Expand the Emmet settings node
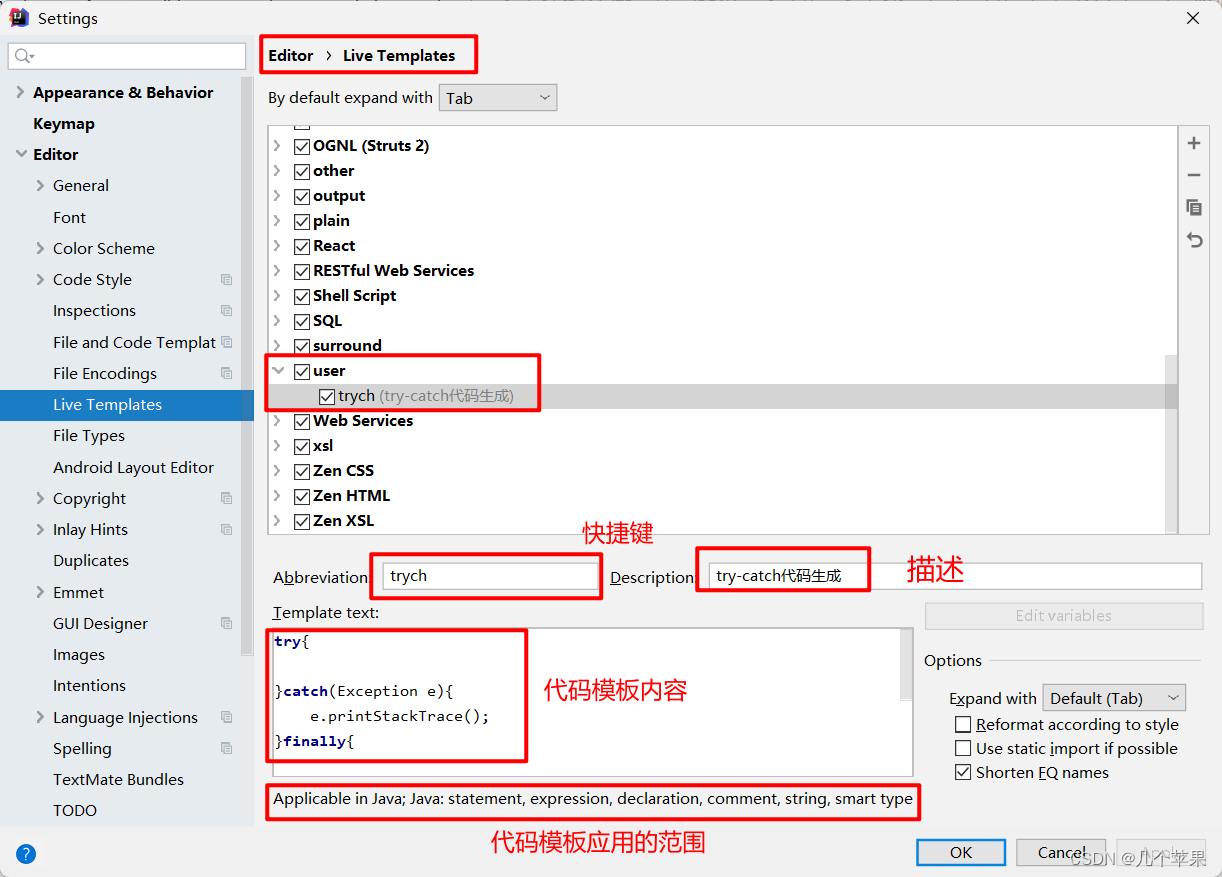 point(40,592)
